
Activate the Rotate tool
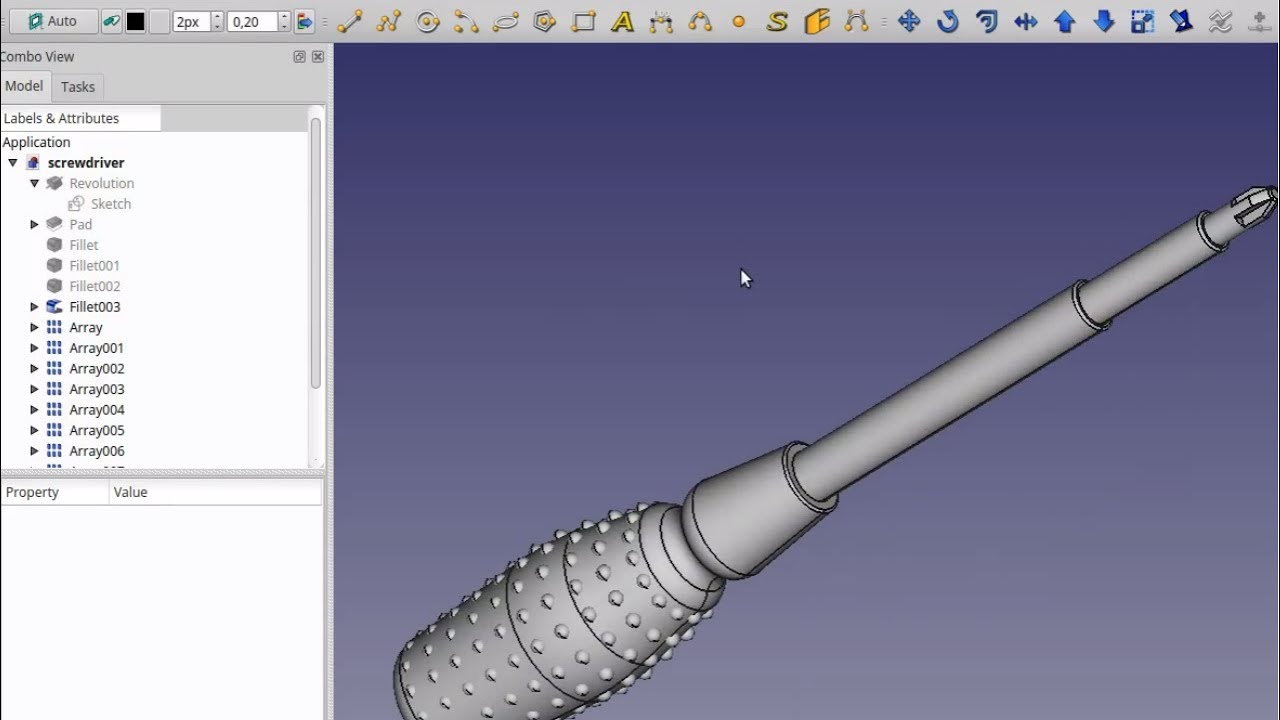coord(948,21)
